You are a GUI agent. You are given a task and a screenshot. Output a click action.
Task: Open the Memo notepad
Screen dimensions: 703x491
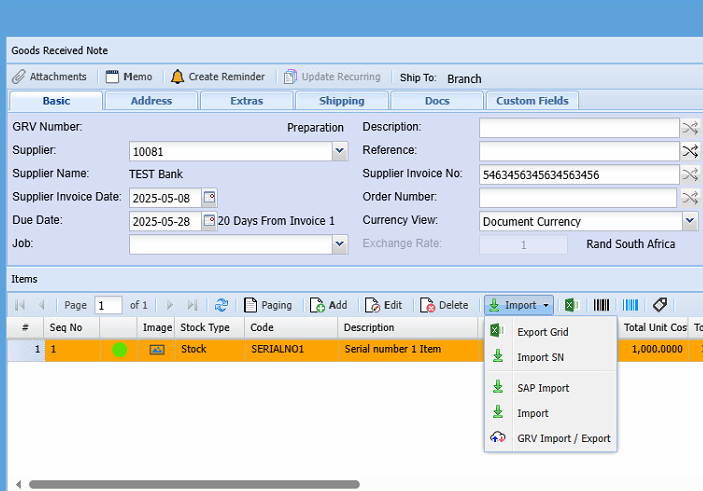(129, 77)
